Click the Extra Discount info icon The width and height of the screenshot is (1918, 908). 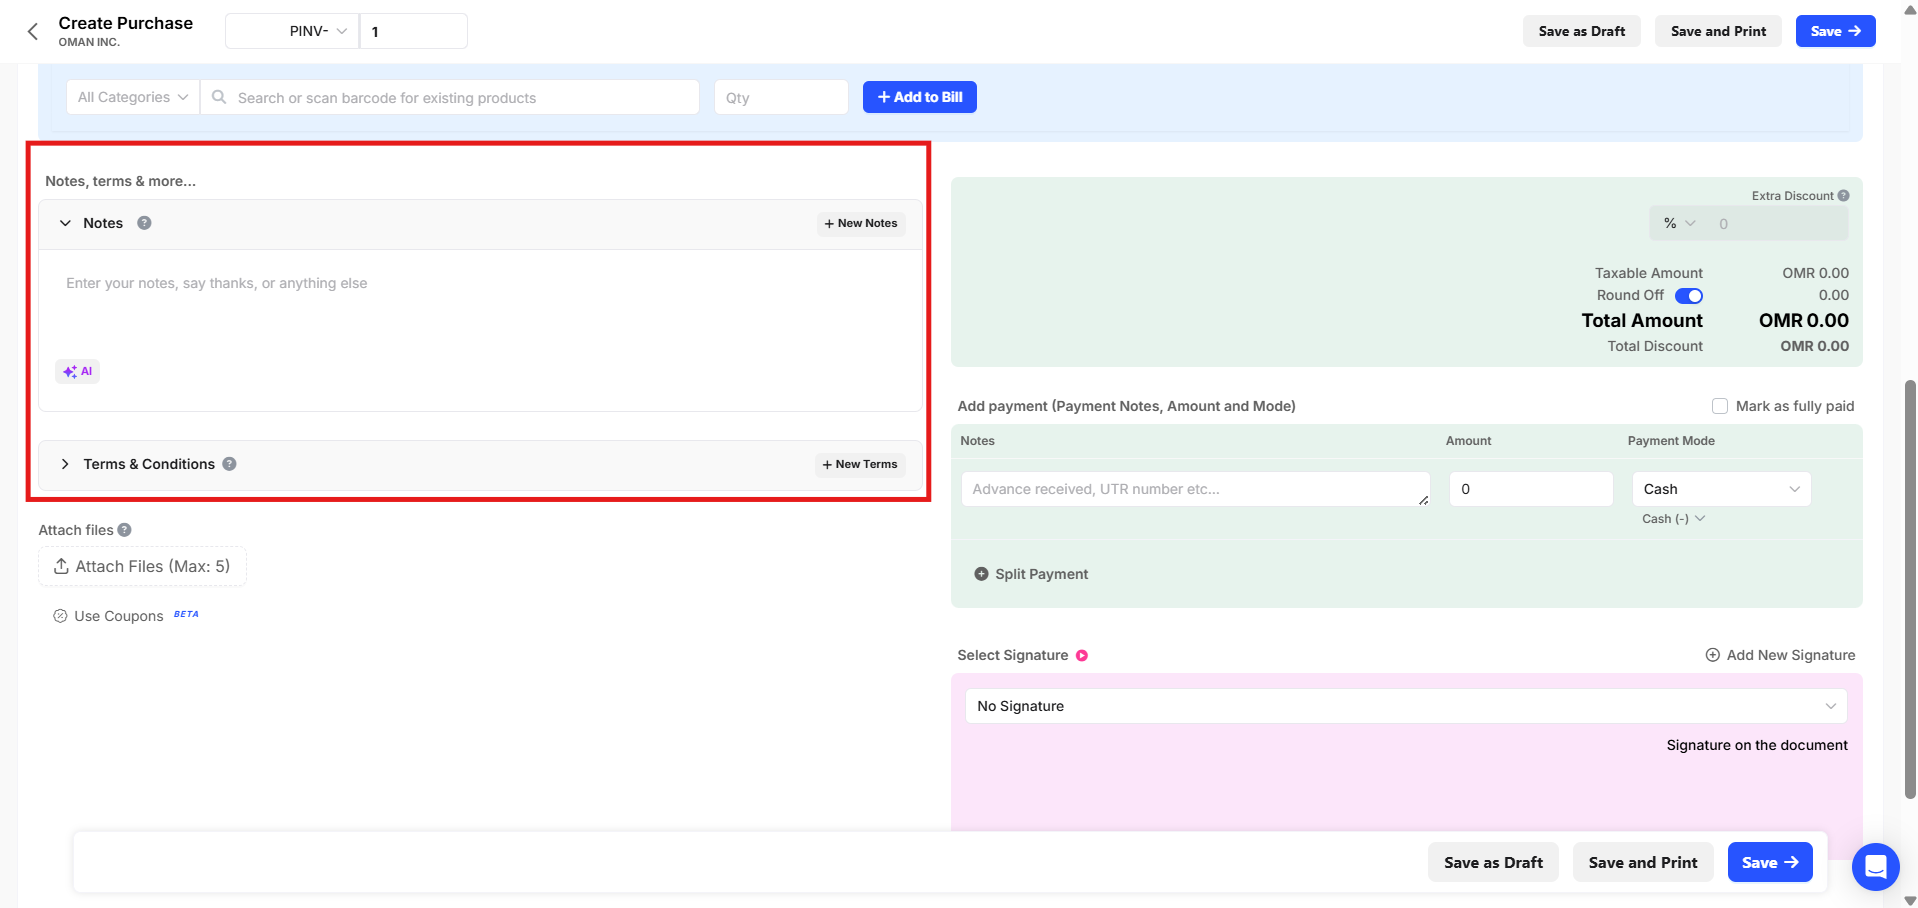1843,196
